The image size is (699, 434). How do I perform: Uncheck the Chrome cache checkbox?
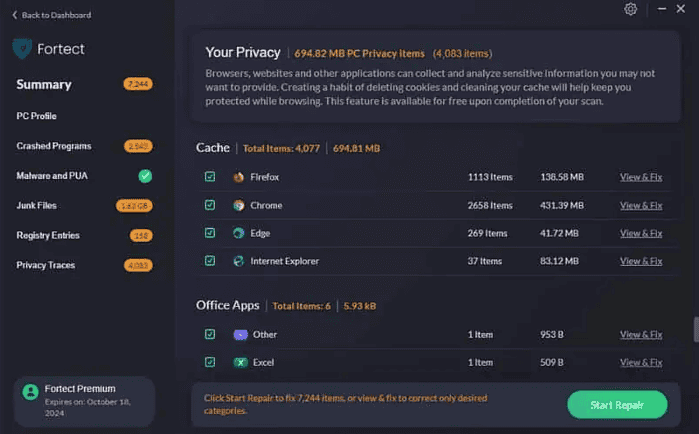210,205
